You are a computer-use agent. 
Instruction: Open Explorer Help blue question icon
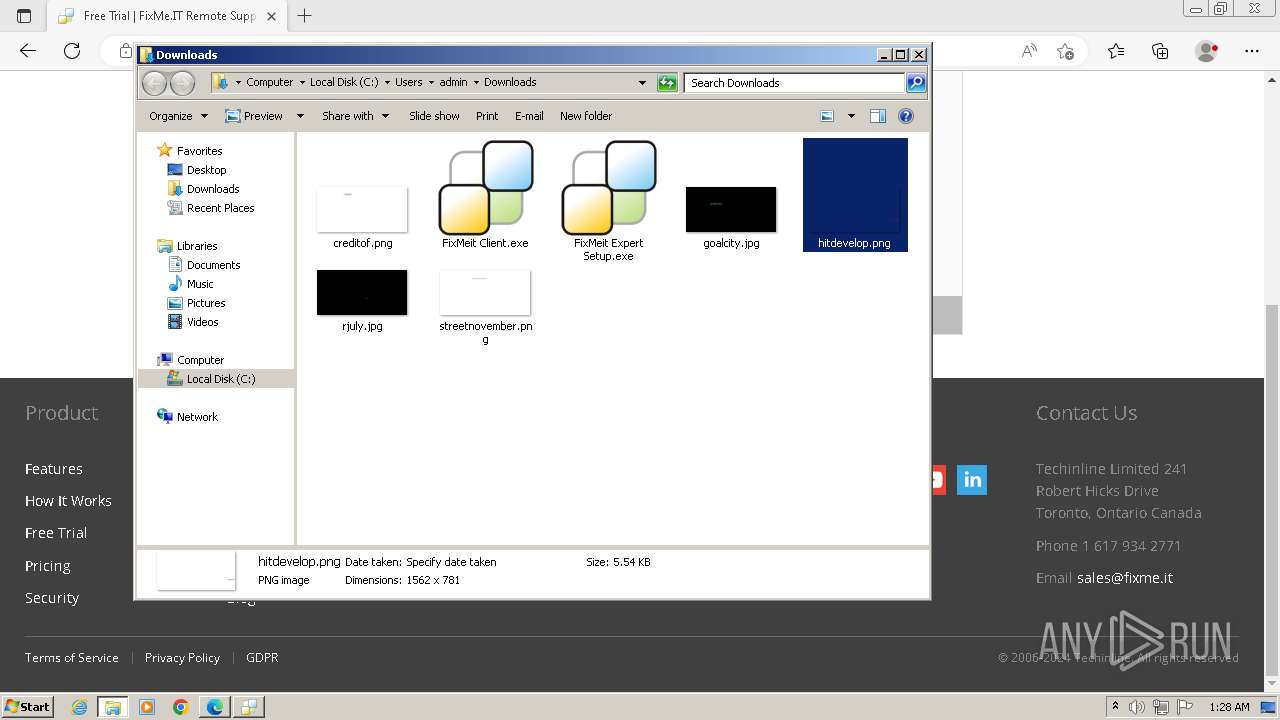click(x=906, y=116)
